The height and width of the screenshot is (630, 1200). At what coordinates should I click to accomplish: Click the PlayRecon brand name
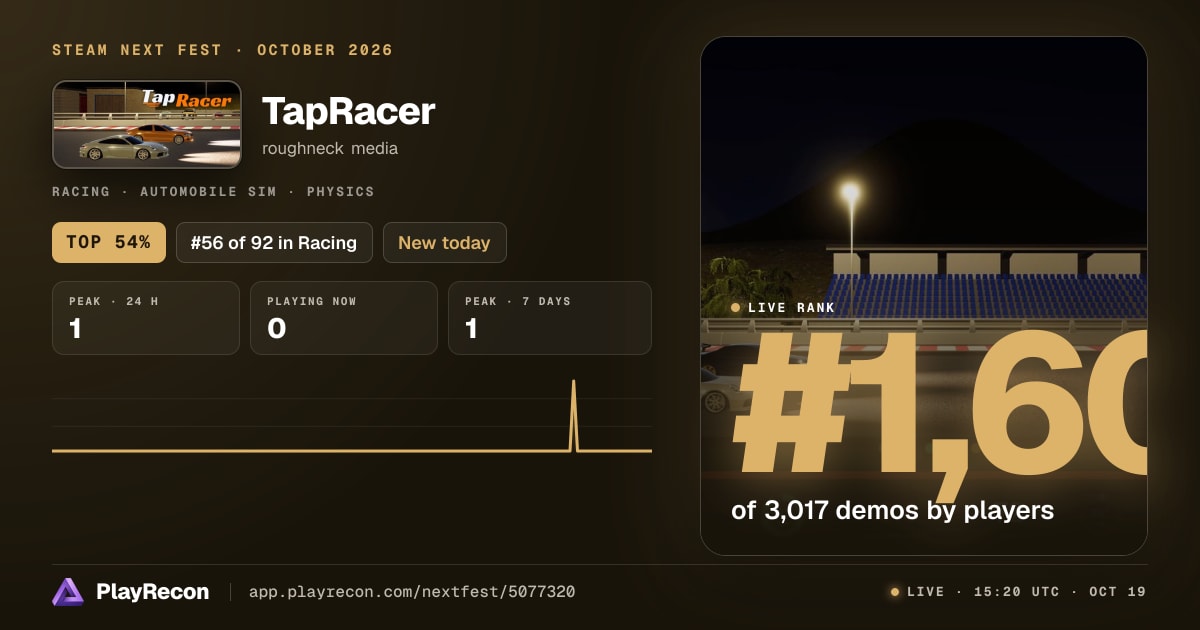pyautogui.click(x=152, y=592)
